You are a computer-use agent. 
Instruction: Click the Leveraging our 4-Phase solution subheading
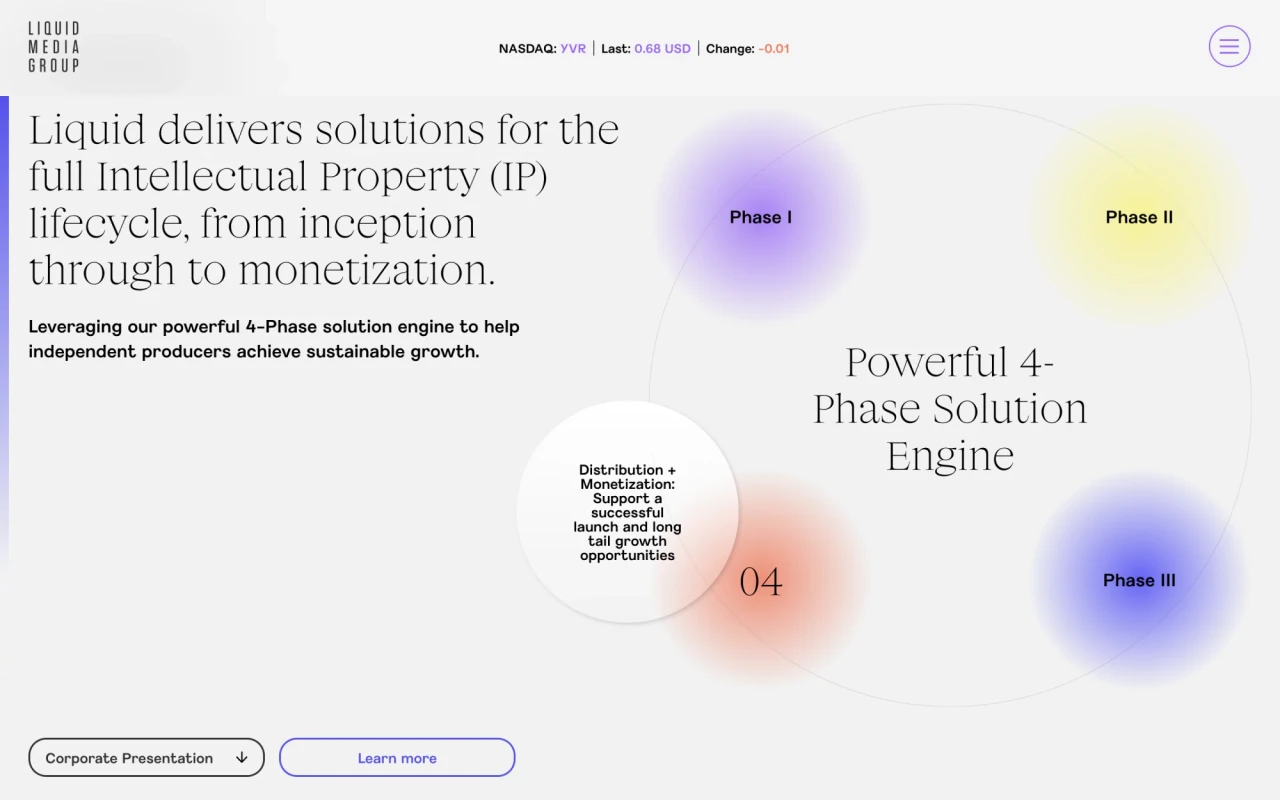coord(274,339)
